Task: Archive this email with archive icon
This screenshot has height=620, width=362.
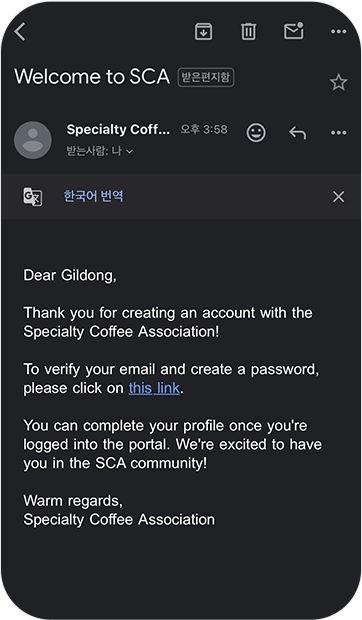Action: 204,32
